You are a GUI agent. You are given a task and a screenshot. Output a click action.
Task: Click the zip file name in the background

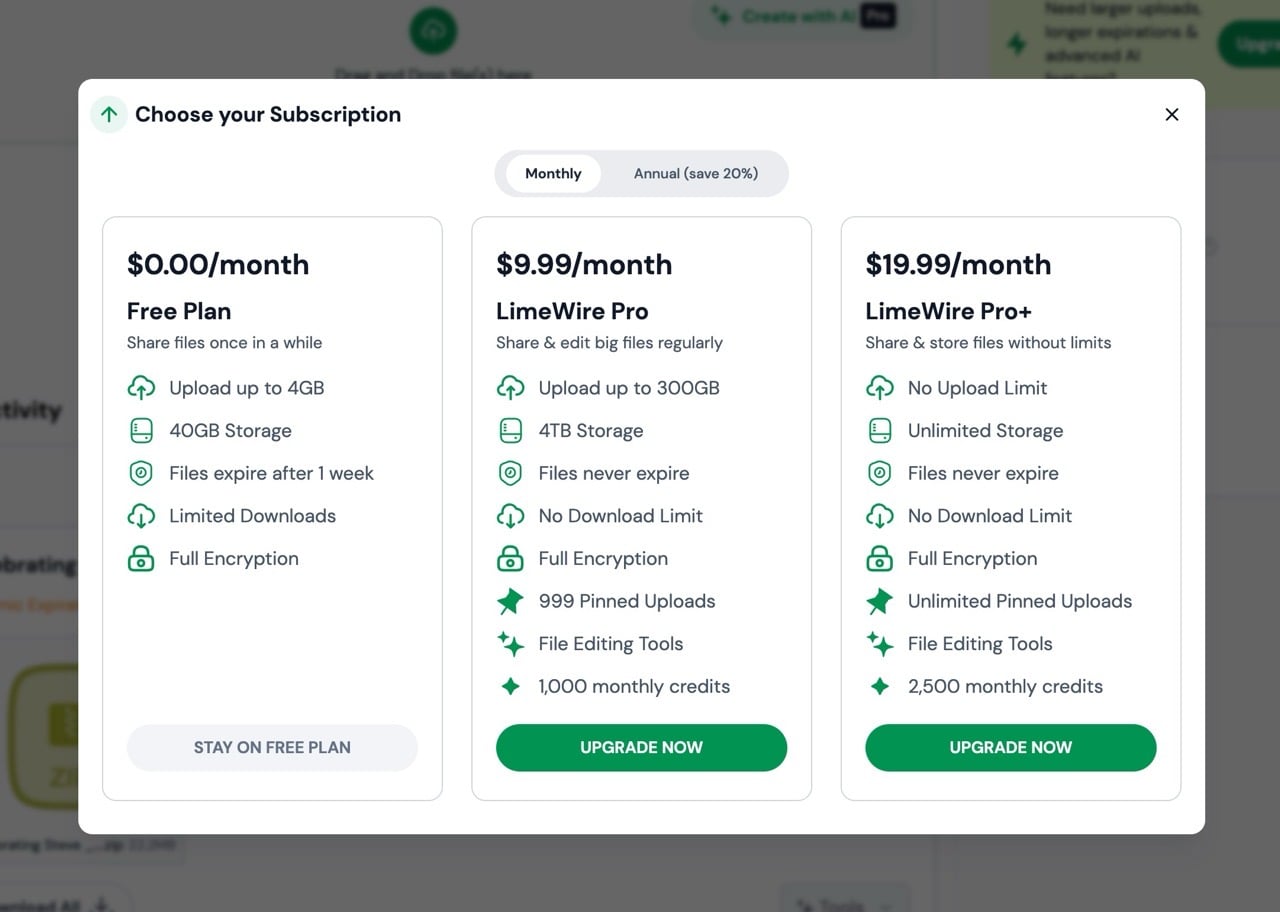(x=80, y=843)
